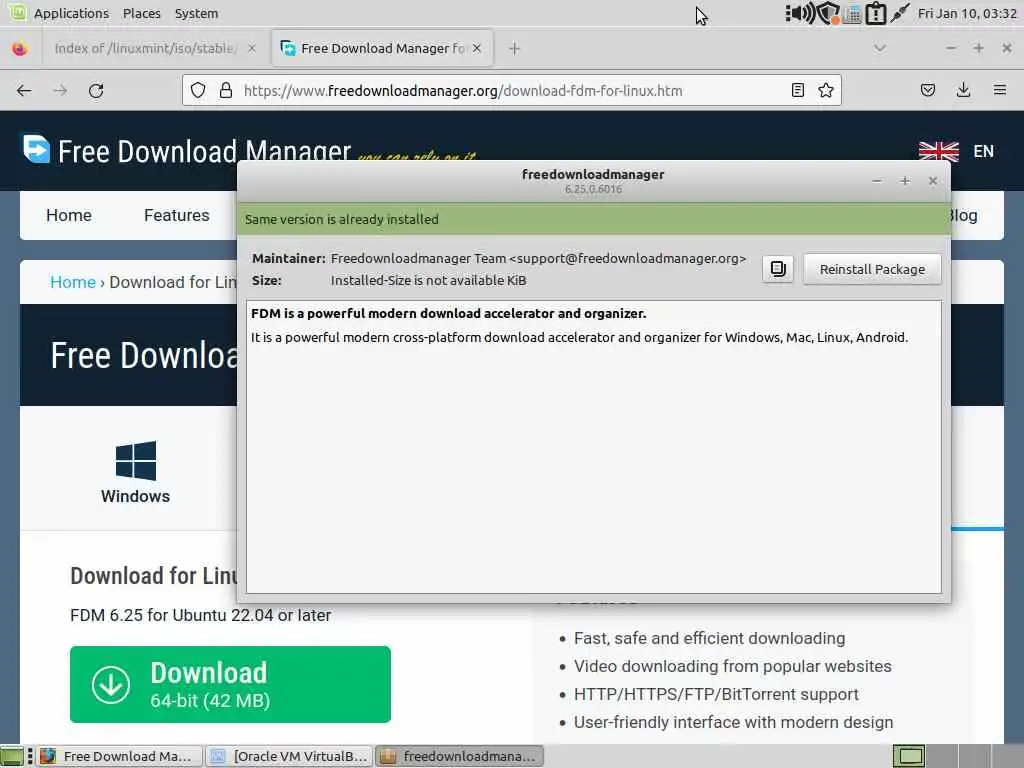Viewport: 1024px width, 768px height.
Task: Click the Linux Mint logo icon
Action: [x=17, y=12]
